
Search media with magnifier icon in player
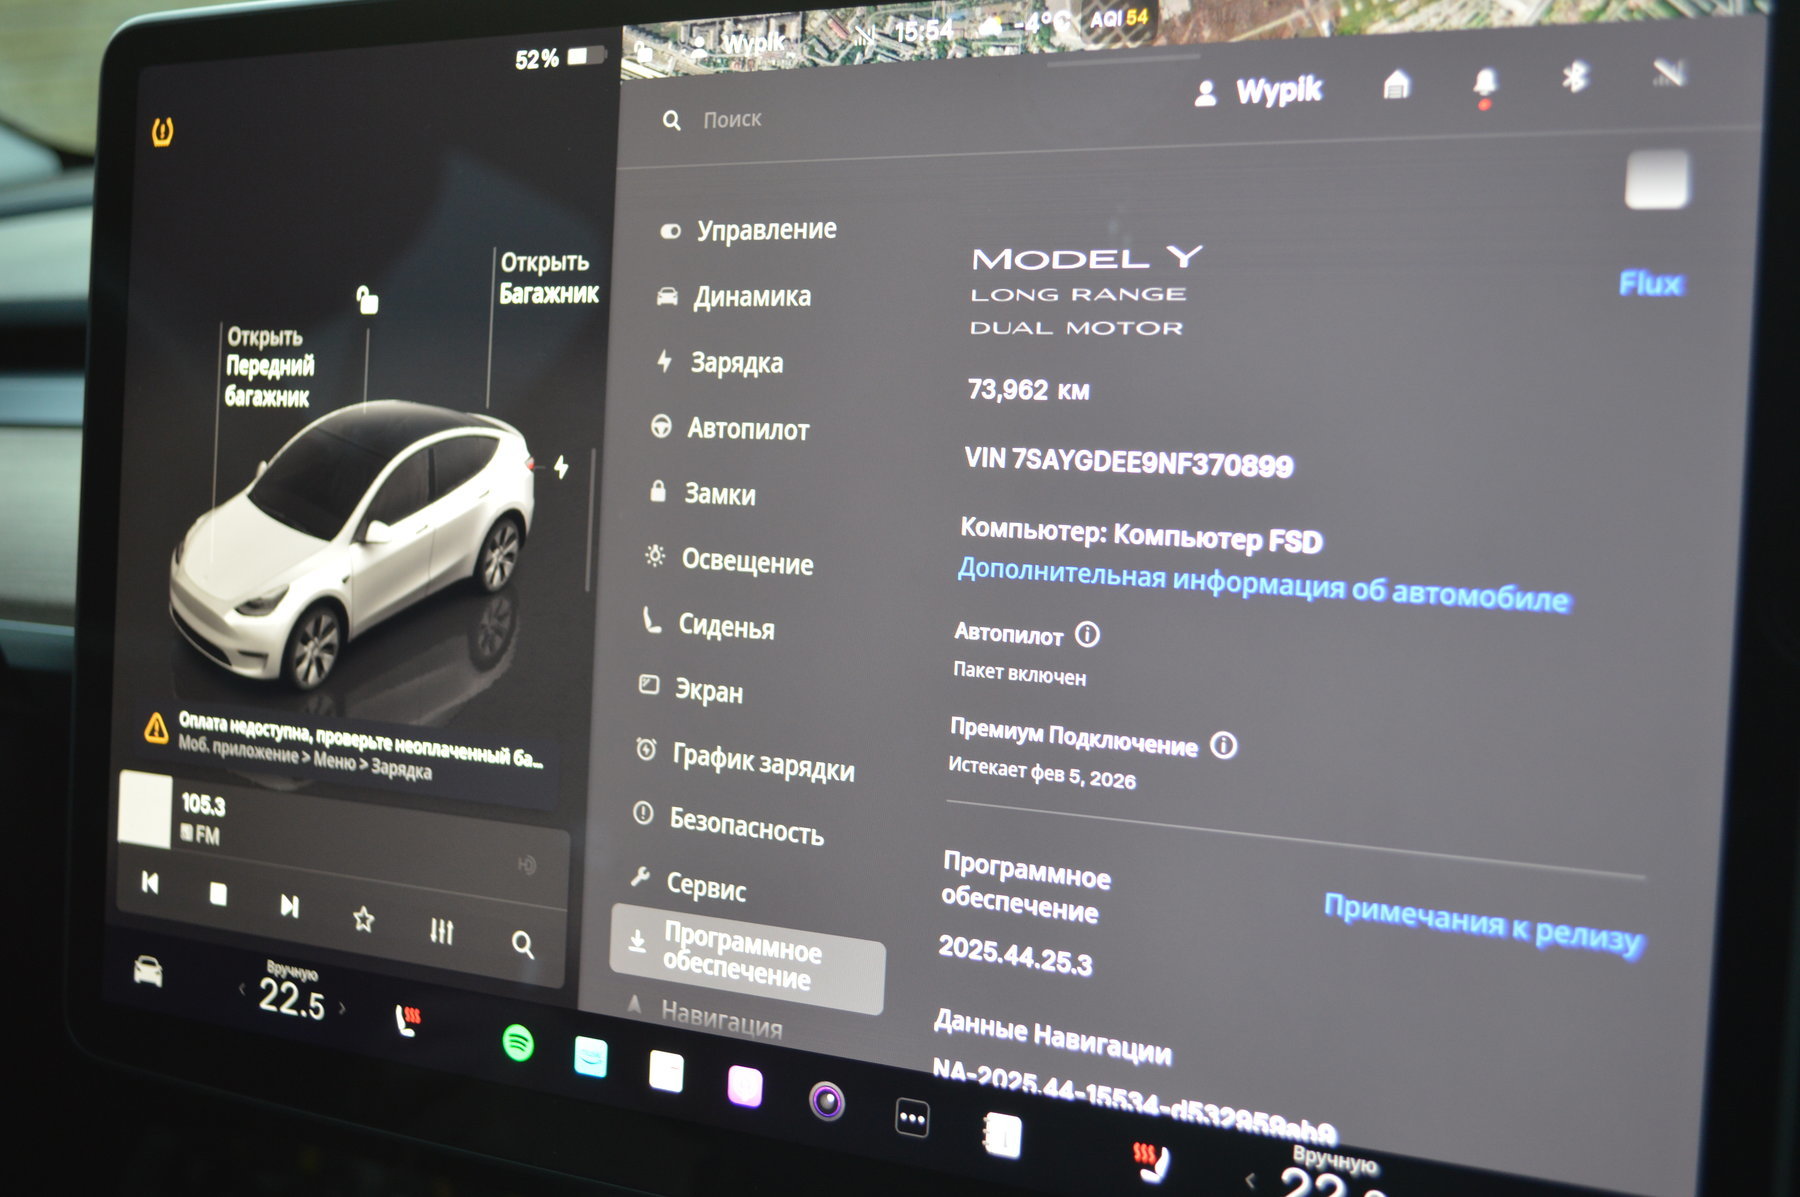(x=522, y=944)
